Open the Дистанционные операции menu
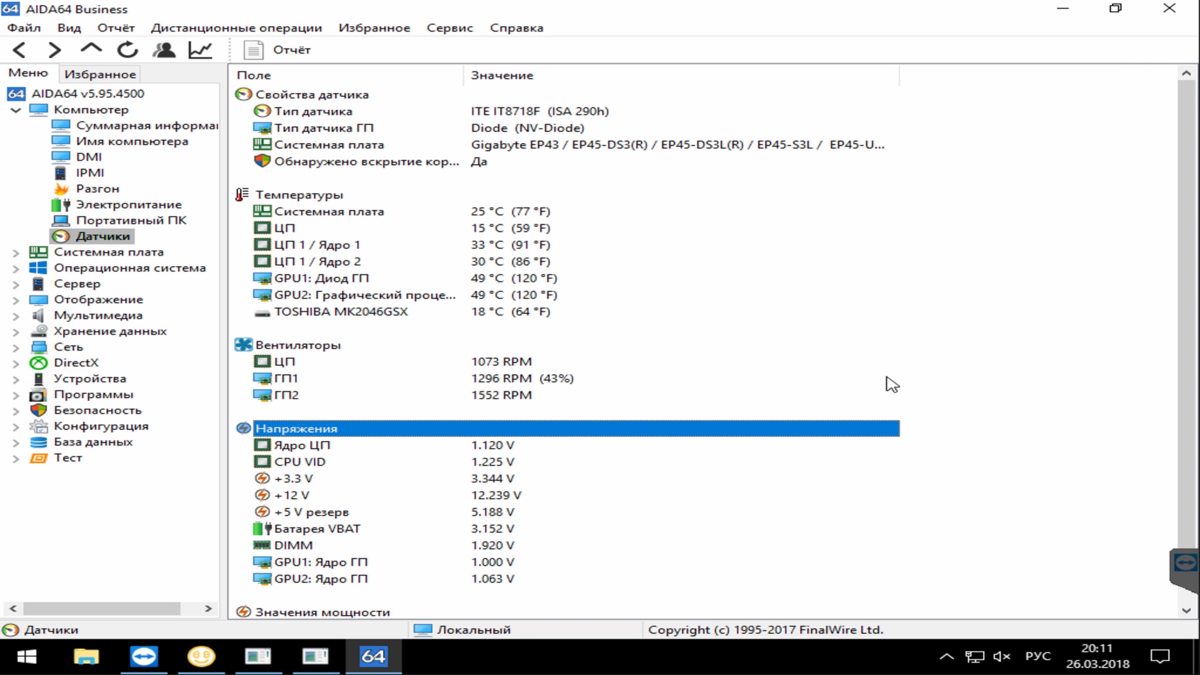 click(x=236, y=28)
